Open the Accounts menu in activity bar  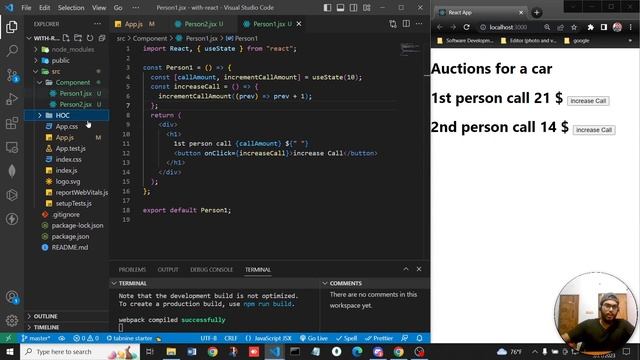pyautogui.click(x=12, y=297)
